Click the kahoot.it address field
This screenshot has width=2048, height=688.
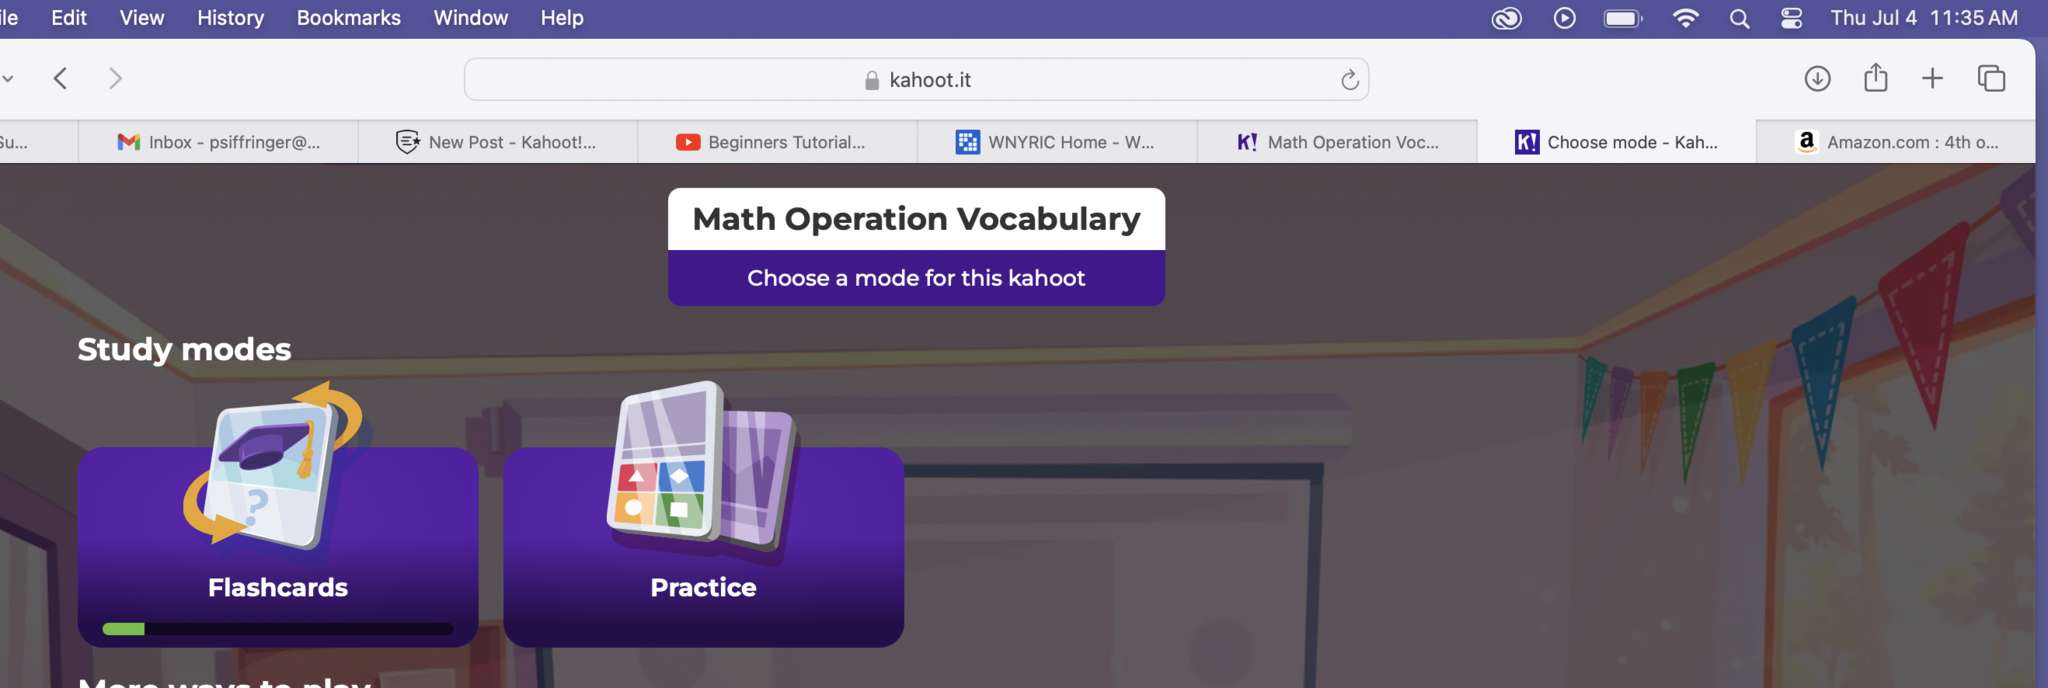[x=916, y=80]
